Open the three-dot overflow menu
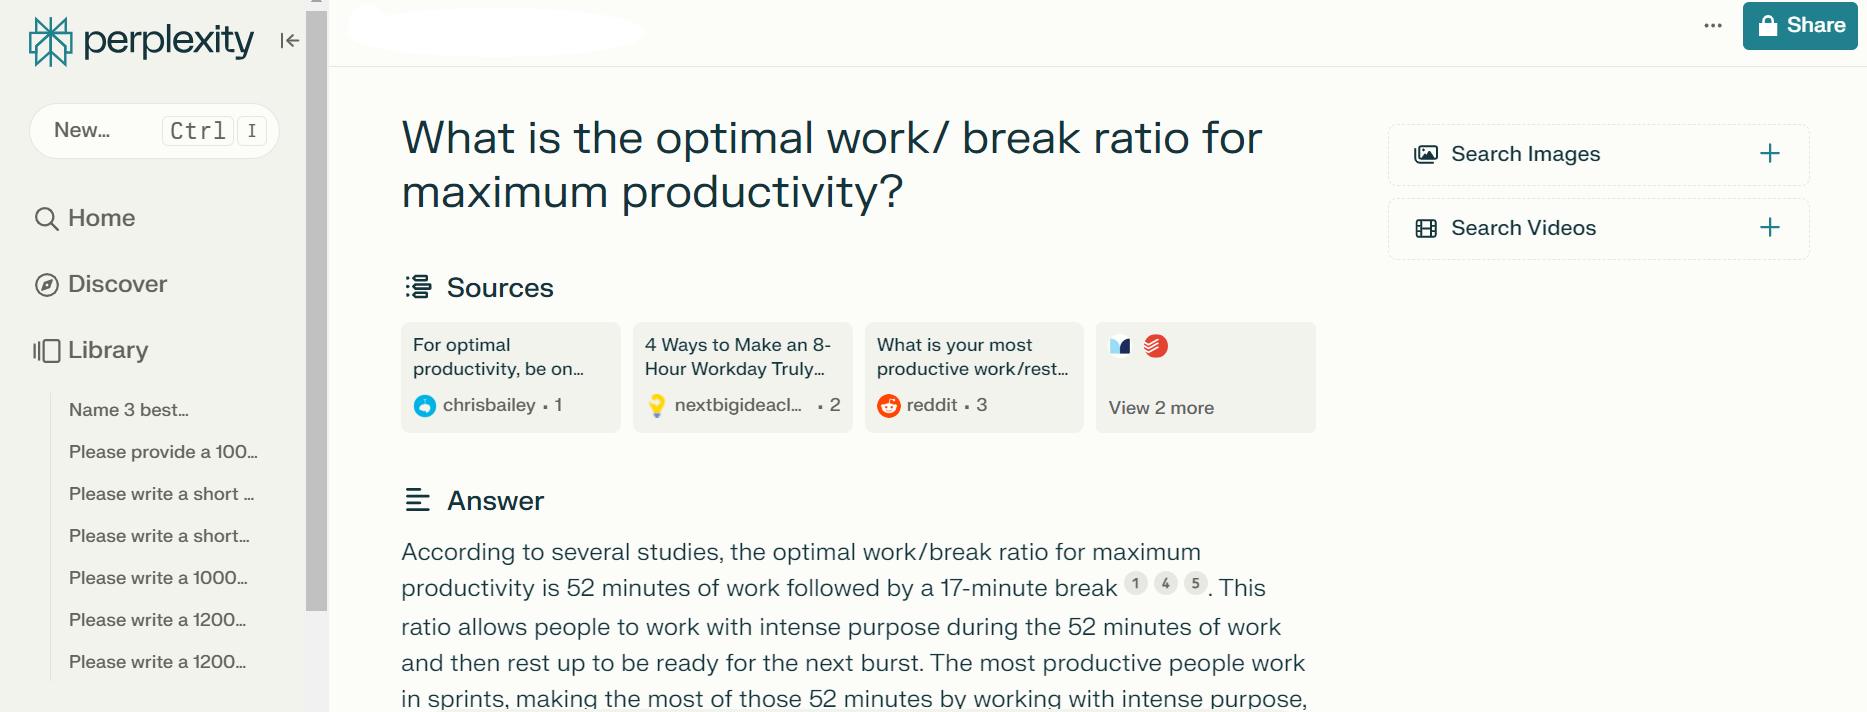 click(x=1712, y=25)
